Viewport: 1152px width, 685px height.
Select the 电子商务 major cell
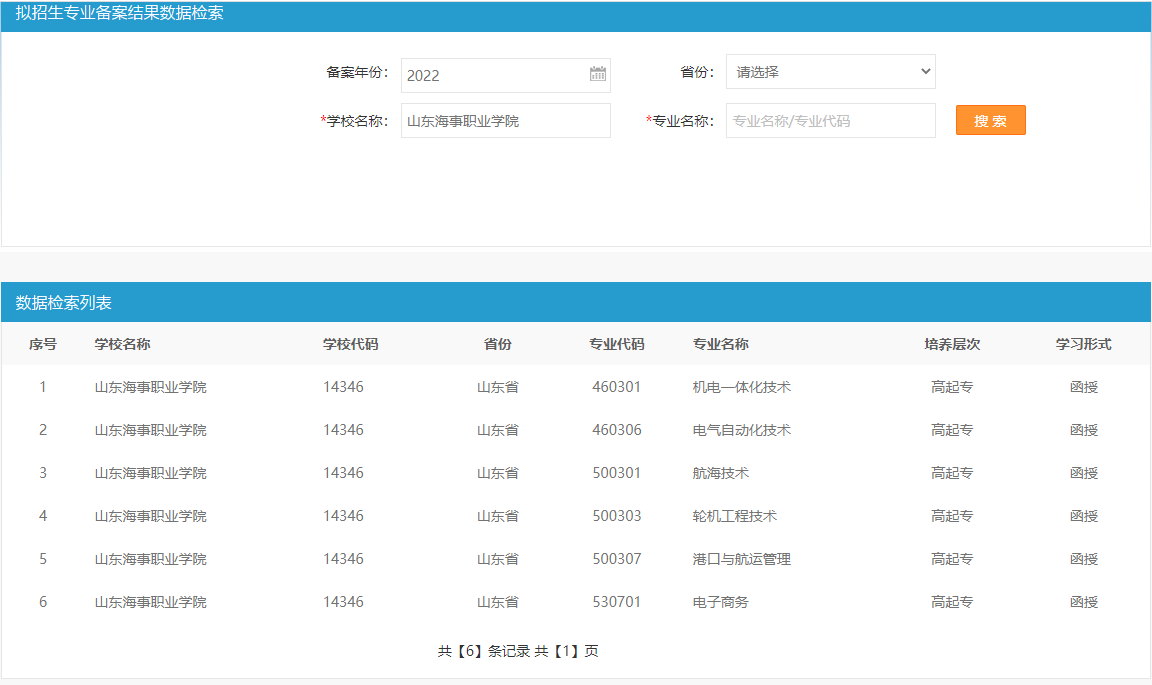click(720, 602)
